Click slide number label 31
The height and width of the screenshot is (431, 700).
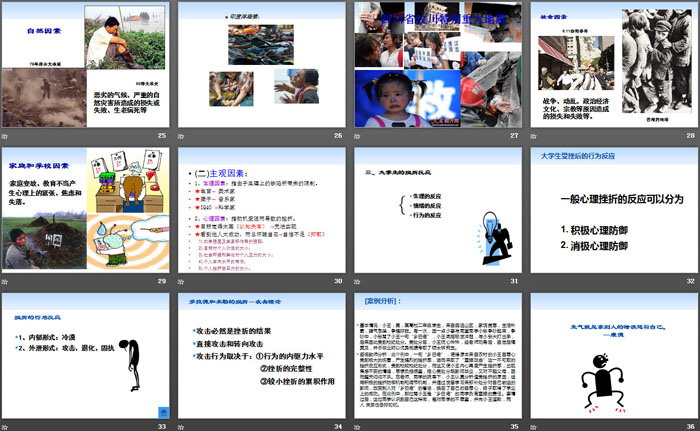click(x=514, y=281)
